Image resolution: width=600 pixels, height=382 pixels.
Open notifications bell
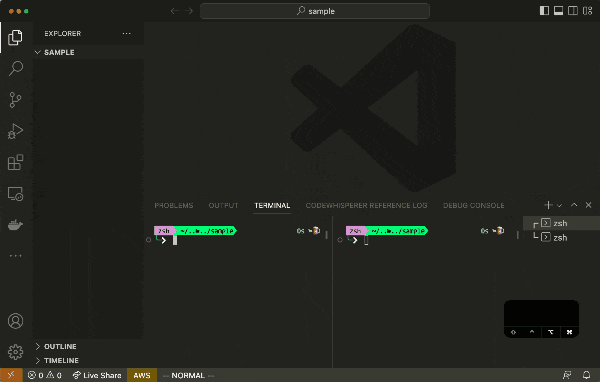click(586, 375)
